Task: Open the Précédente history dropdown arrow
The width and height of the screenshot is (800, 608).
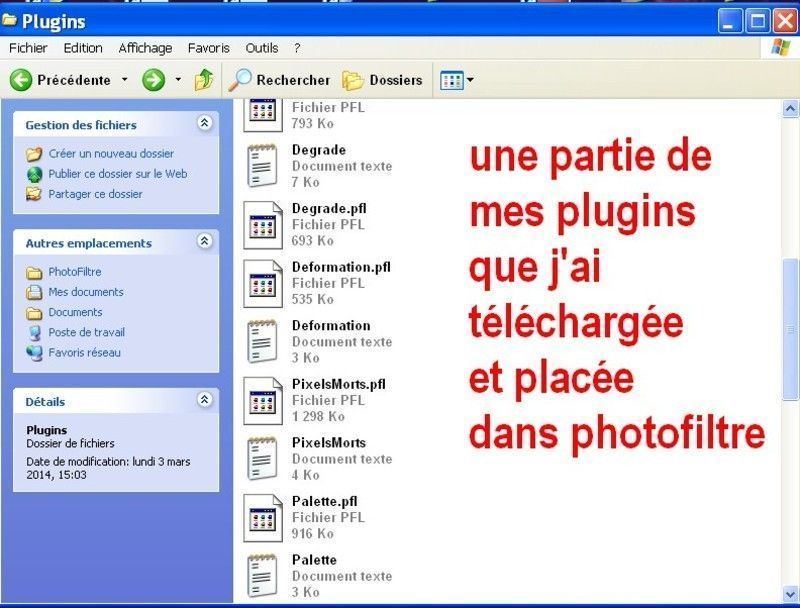Action: [x=124, y=80]
